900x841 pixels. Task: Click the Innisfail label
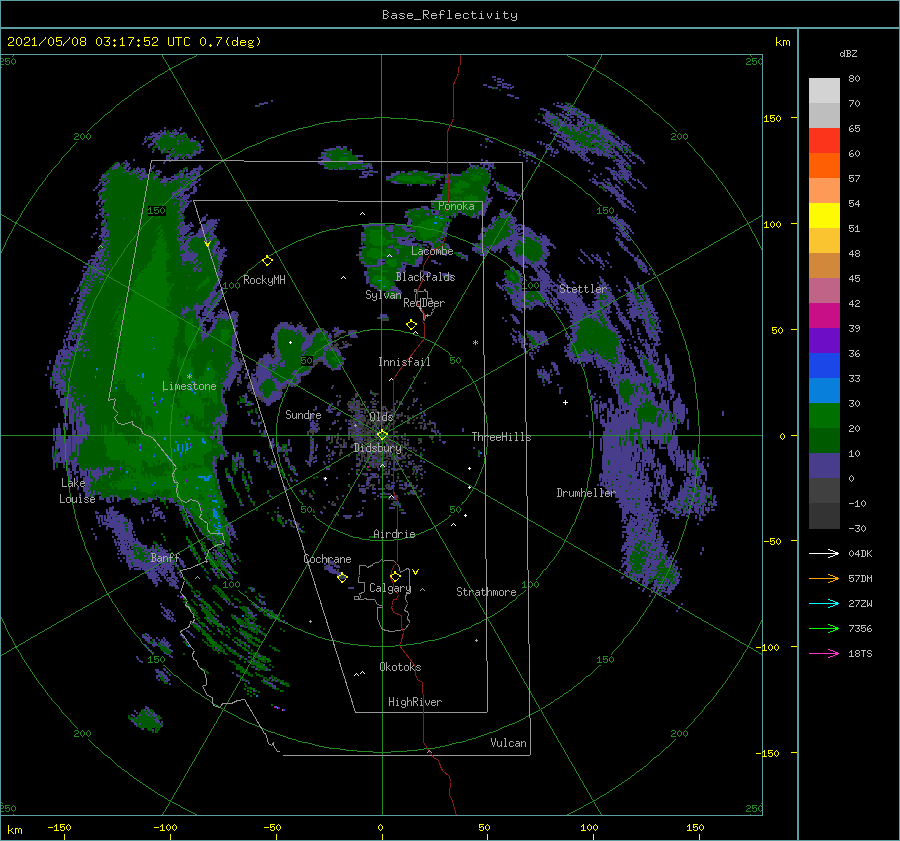pos(404,362)
